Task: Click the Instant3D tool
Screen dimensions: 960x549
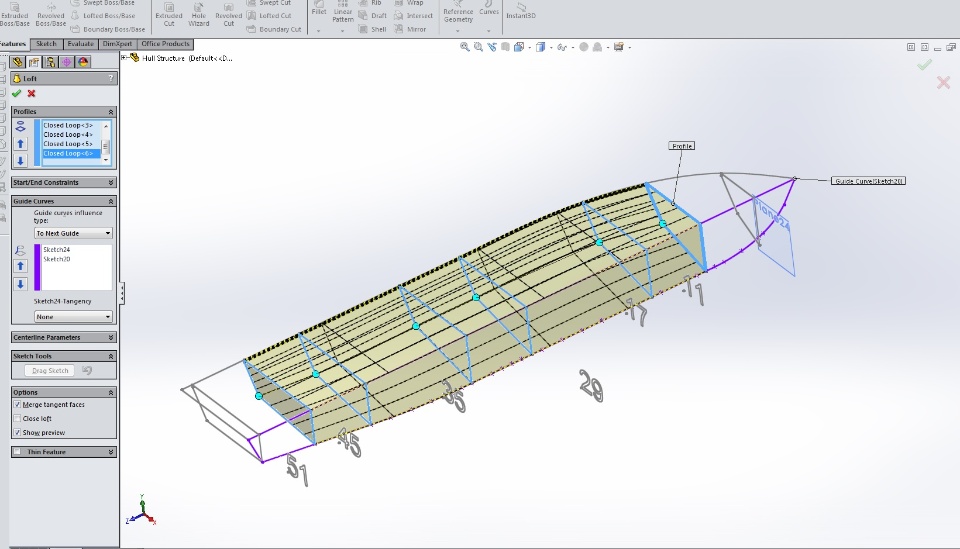Action: point(520,11)
